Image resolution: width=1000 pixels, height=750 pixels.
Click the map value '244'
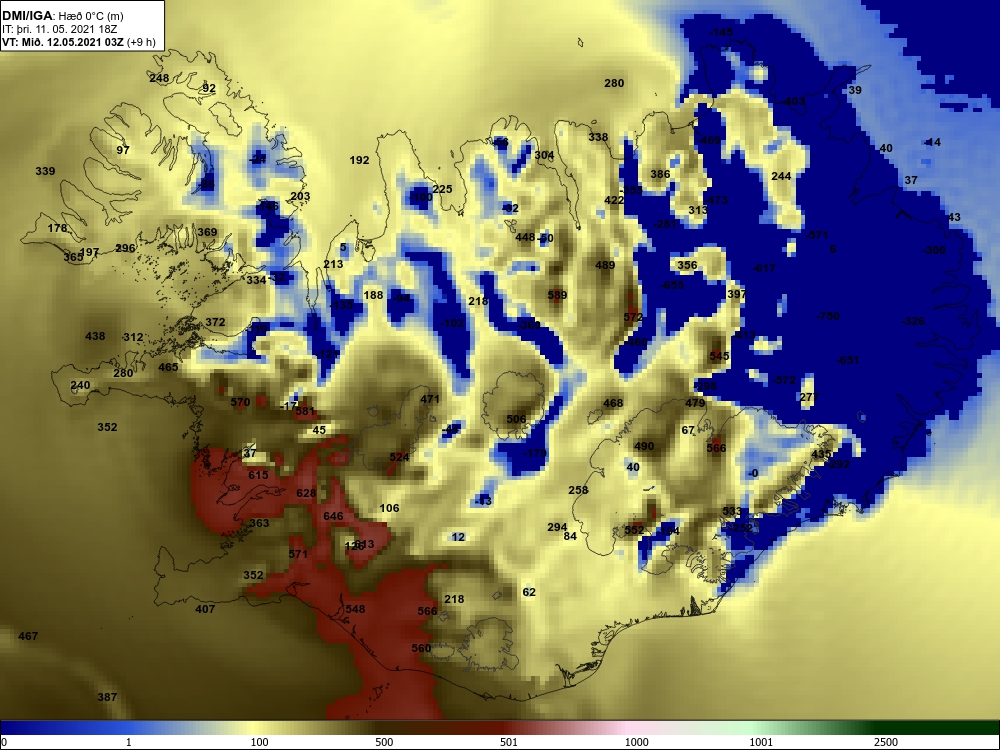[x=781, y=177]
